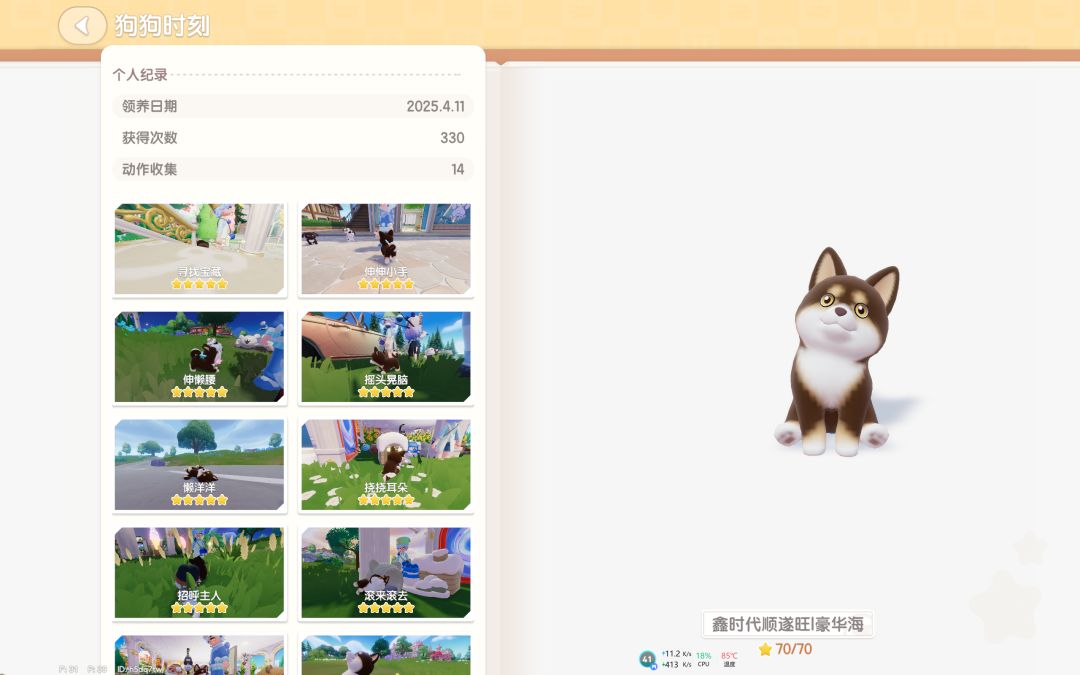Screen dimensions: 1080x675
Task: Click the 2025.4.11 adoption date value
Action: coord(435,106)
